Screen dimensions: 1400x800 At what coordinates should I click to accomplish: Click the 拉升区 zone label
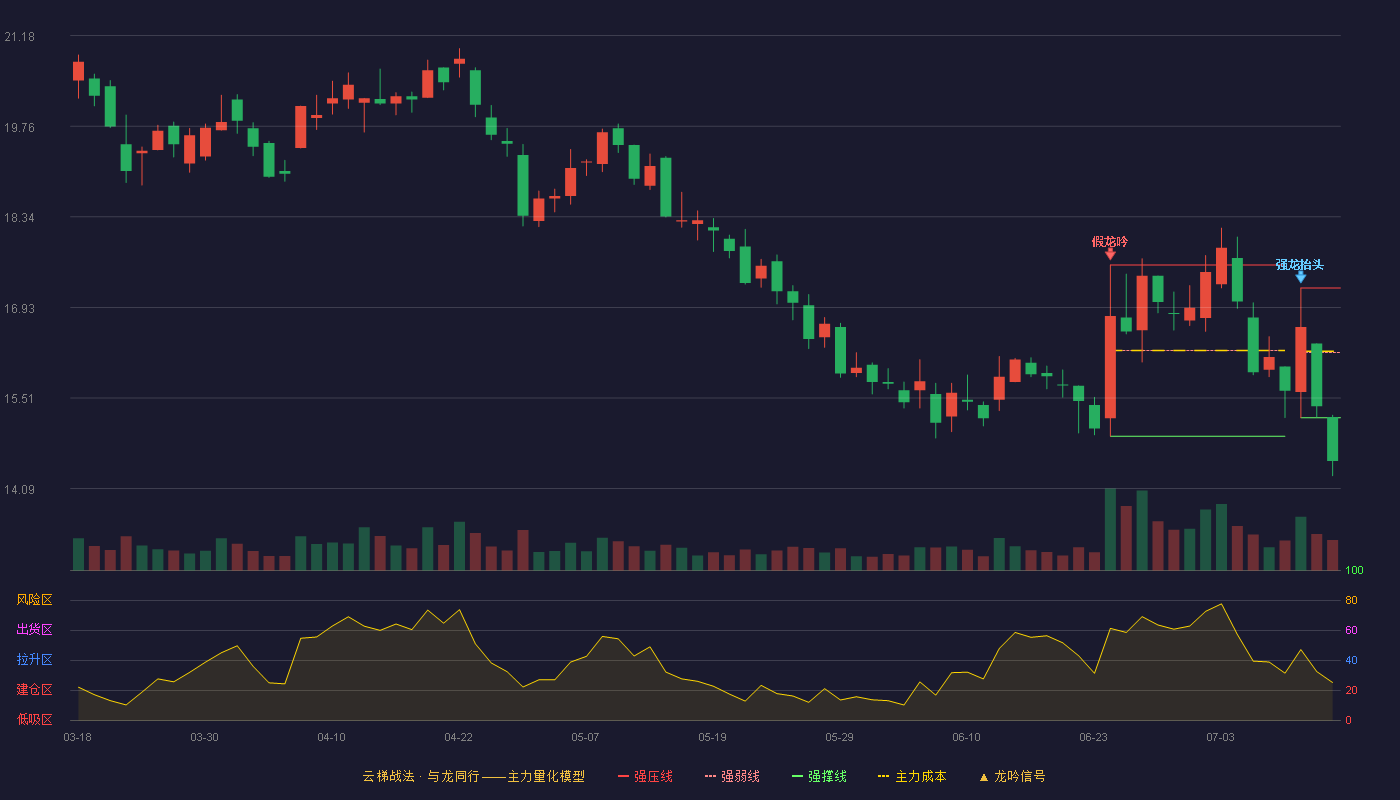(x=34, y=660)
